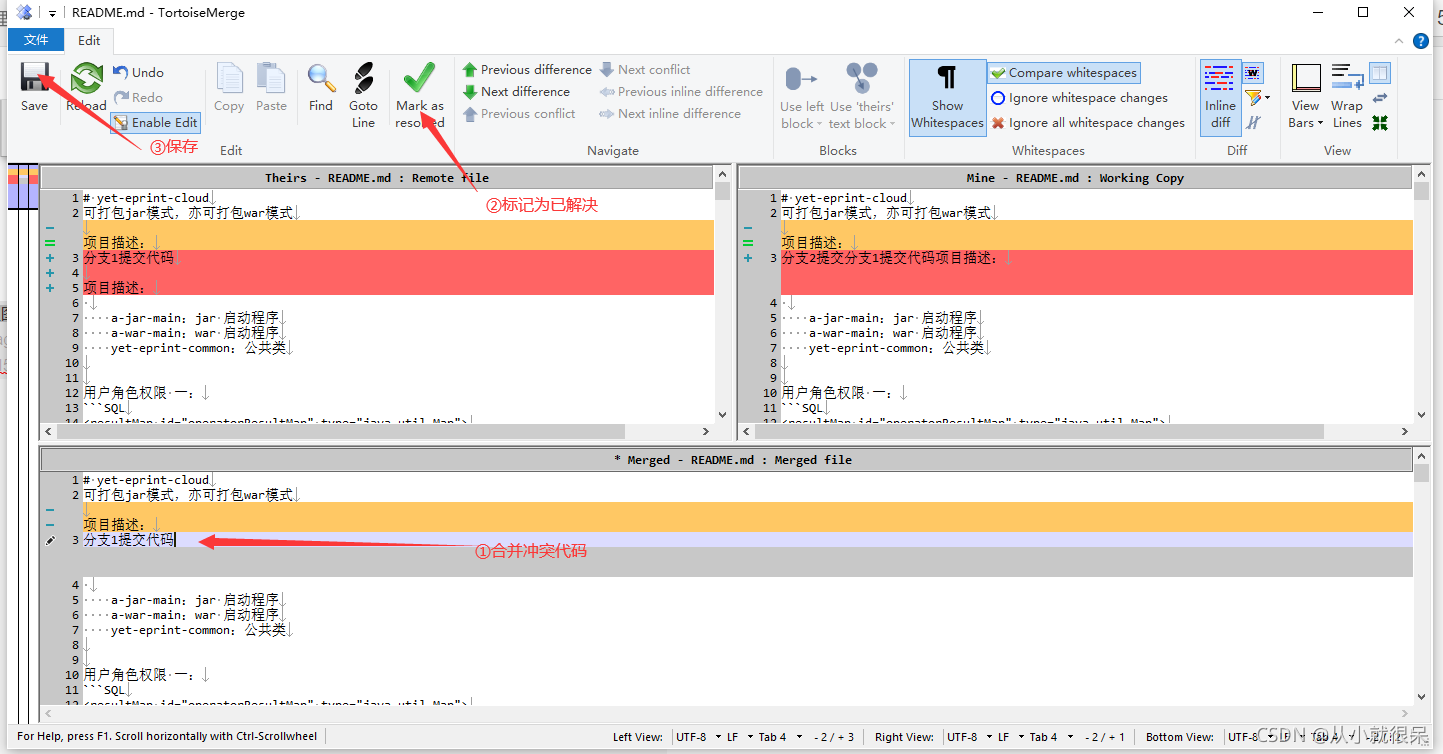The width and height of the screenshot is (1443, 754).
Task: Click the Redo button
Action: click(138, 97)
